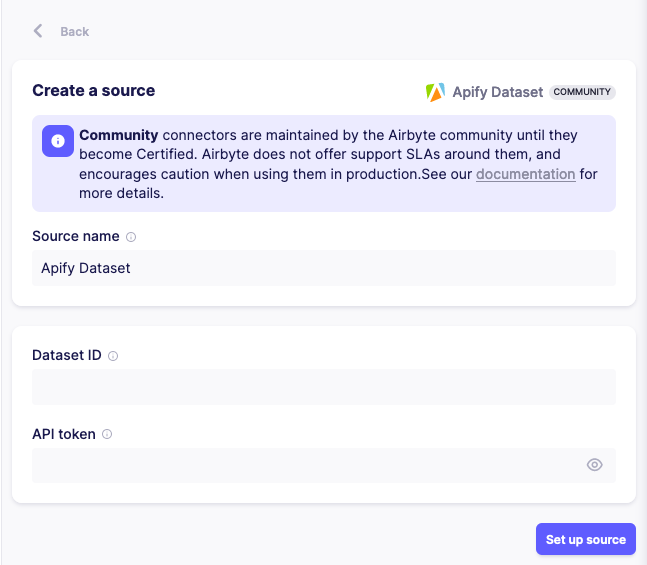Click the info icon beside API token
647x565 pixels.
(x=107, y=435)
